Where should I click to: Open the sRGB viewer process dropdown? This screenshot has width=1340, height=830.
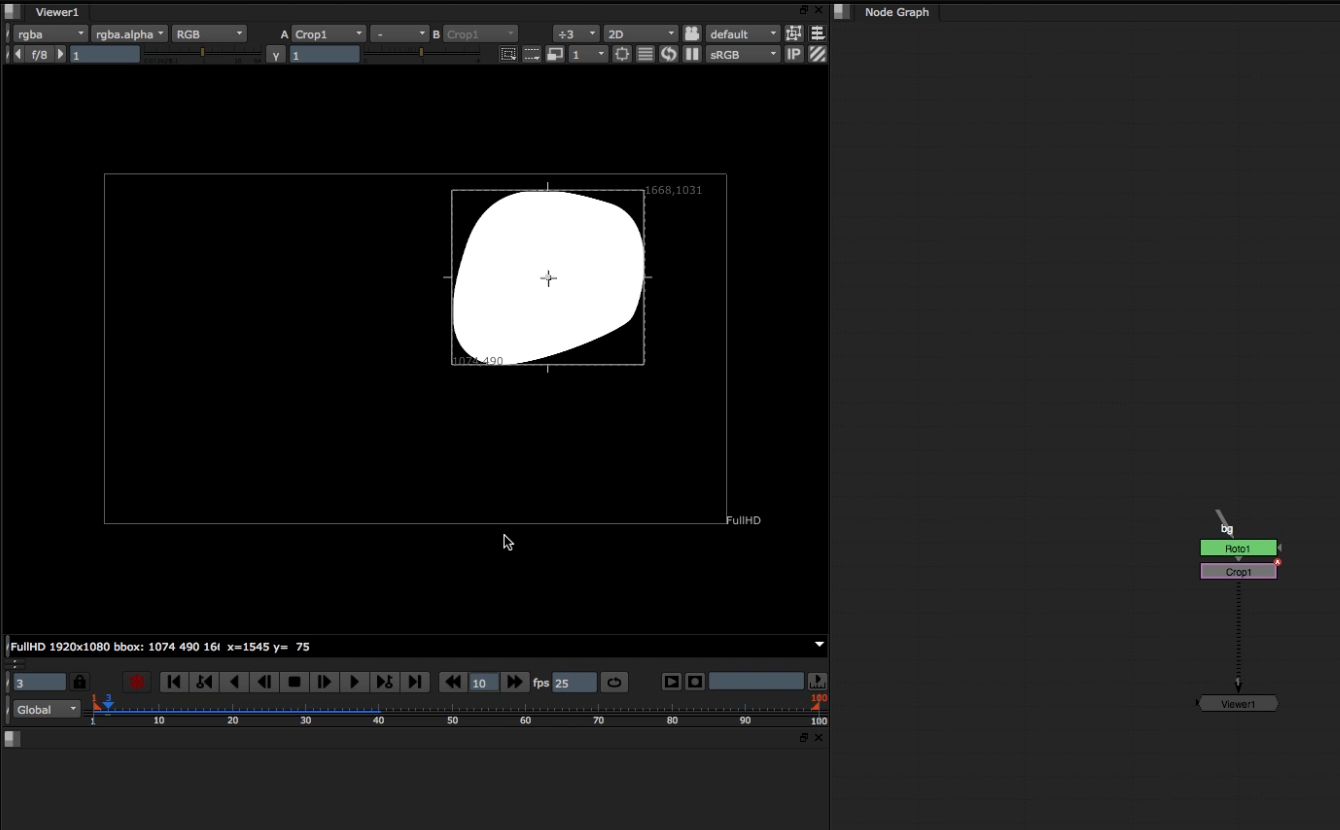click(x=742, y=54)
